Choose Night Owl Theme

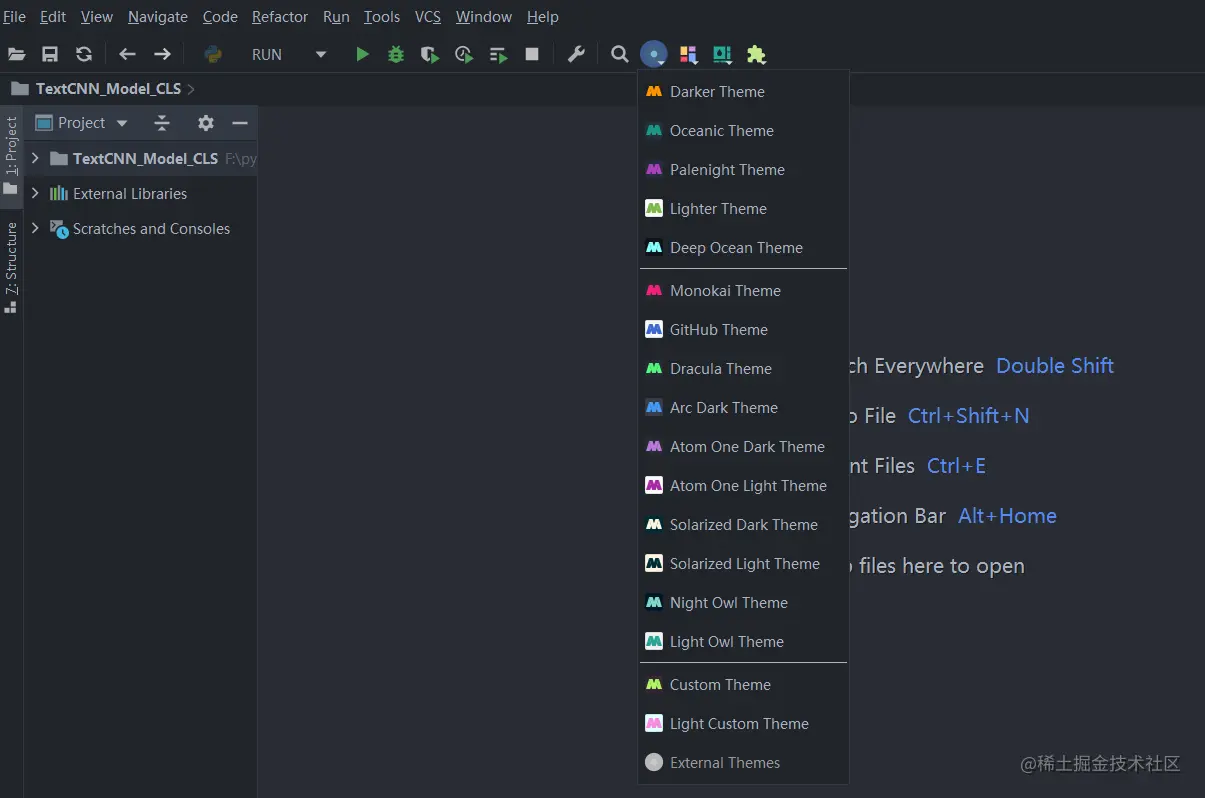pos(743,603)
